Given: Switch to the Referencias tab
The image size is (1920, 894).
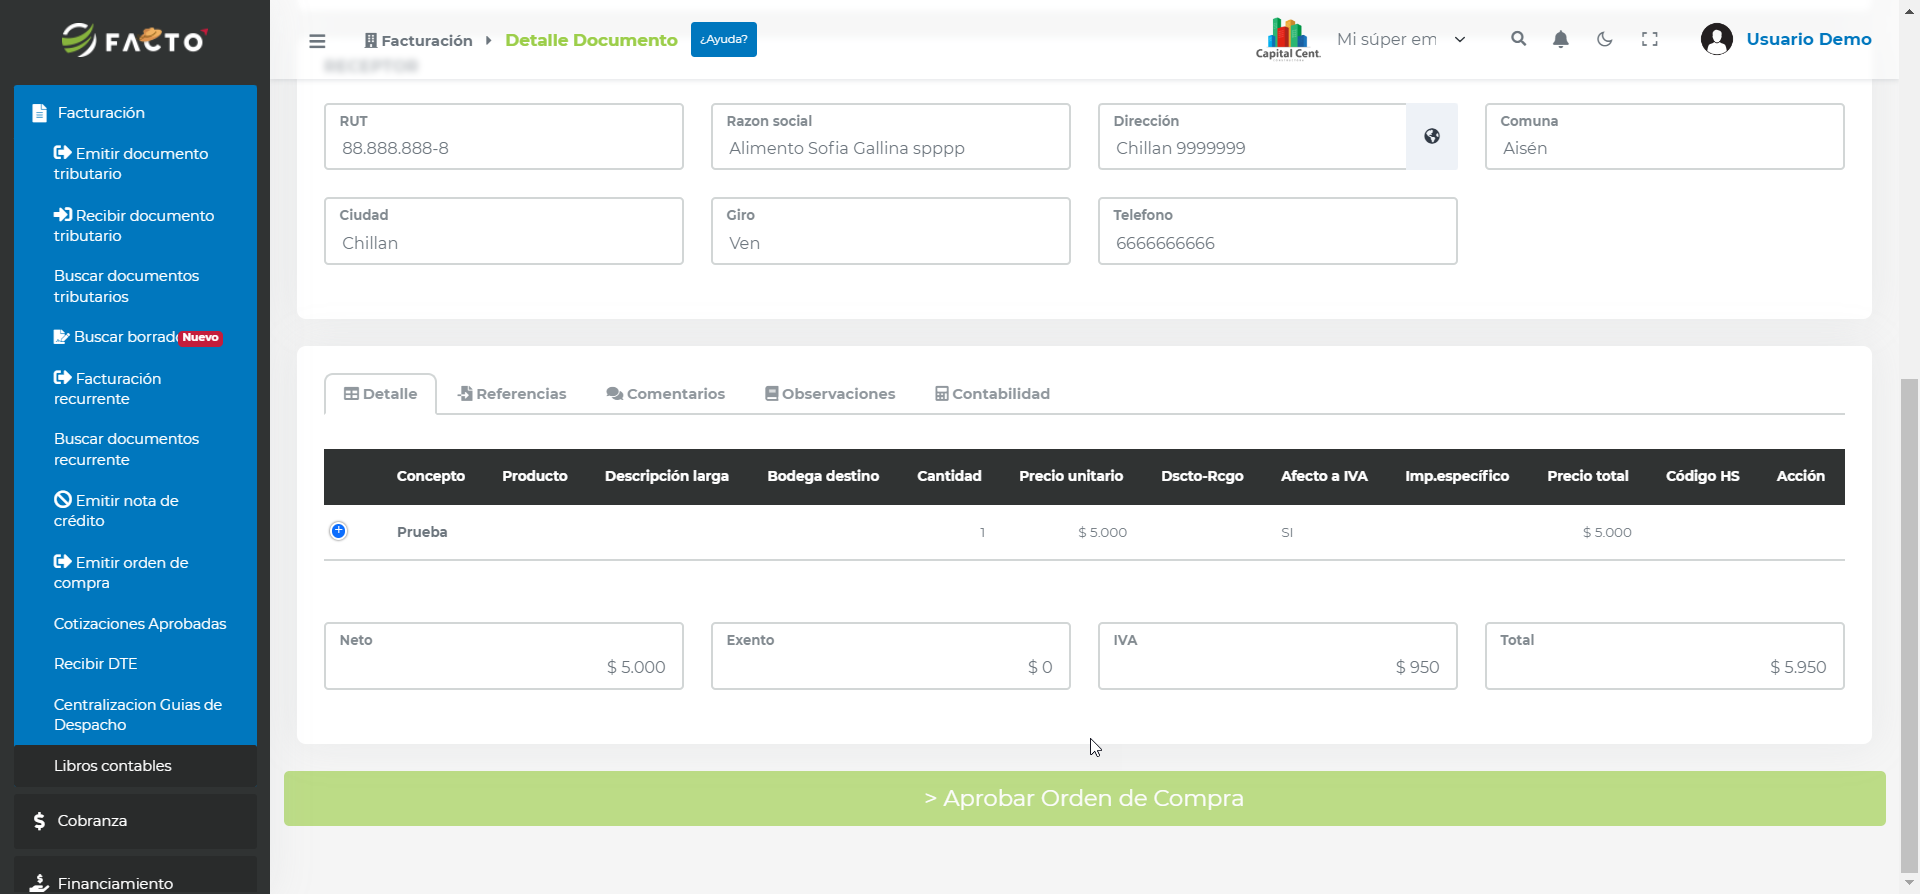Looking at the screenshot, I should (x=512, y=394).
